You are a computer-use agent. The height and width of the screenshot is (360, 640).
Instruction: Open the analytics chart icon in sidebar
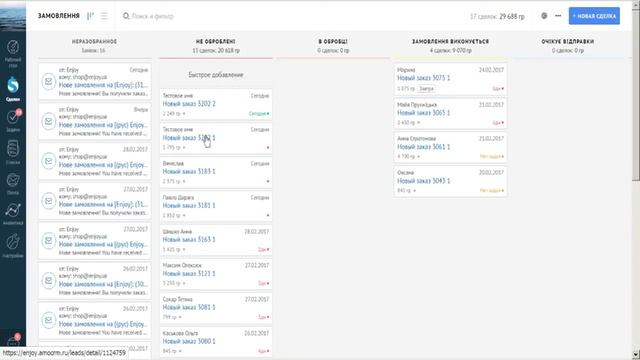click(x=13, y=211)
